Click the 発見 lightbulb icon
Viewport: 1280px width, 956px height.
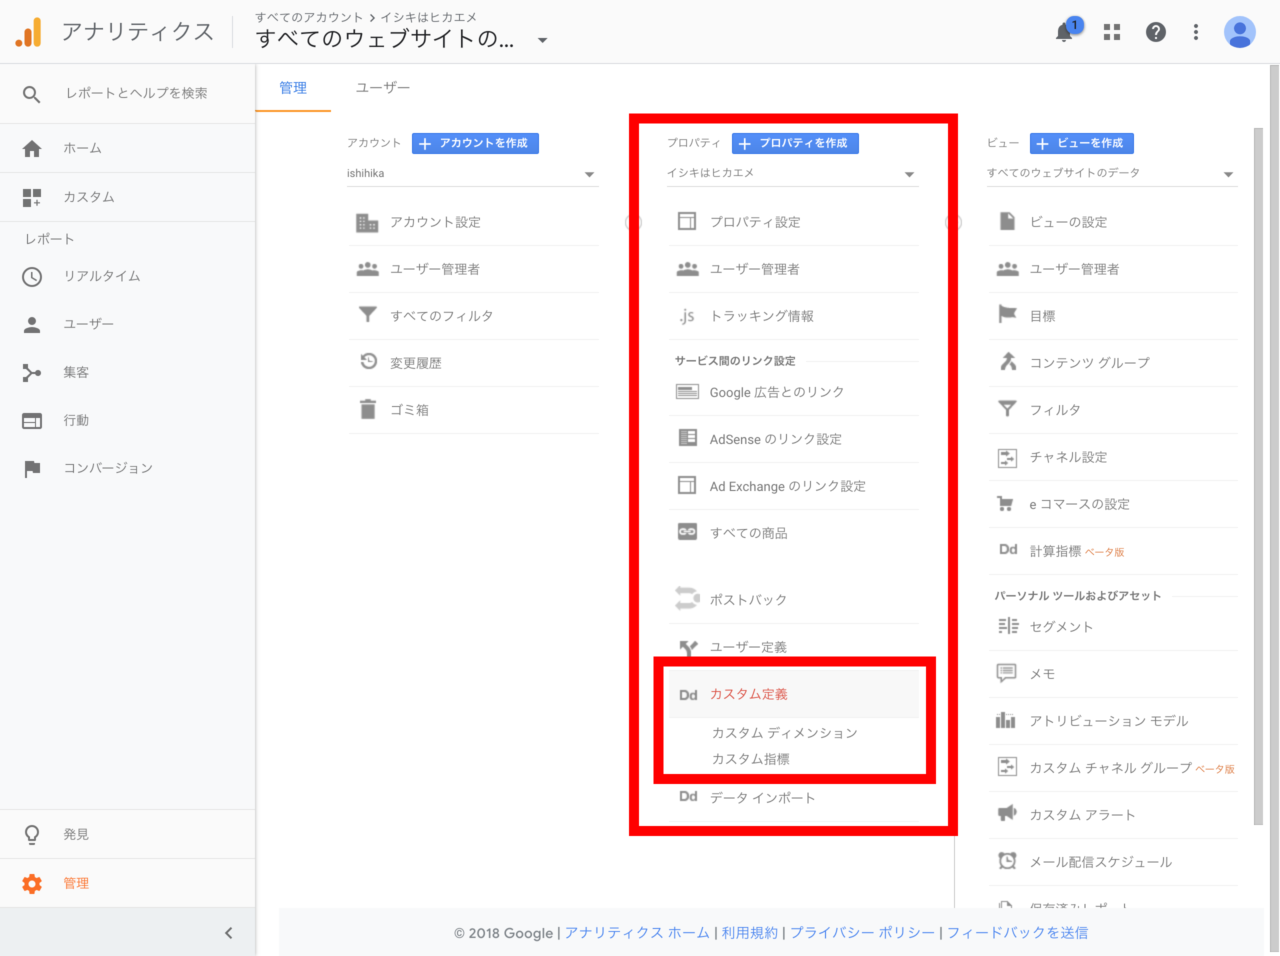32,835
